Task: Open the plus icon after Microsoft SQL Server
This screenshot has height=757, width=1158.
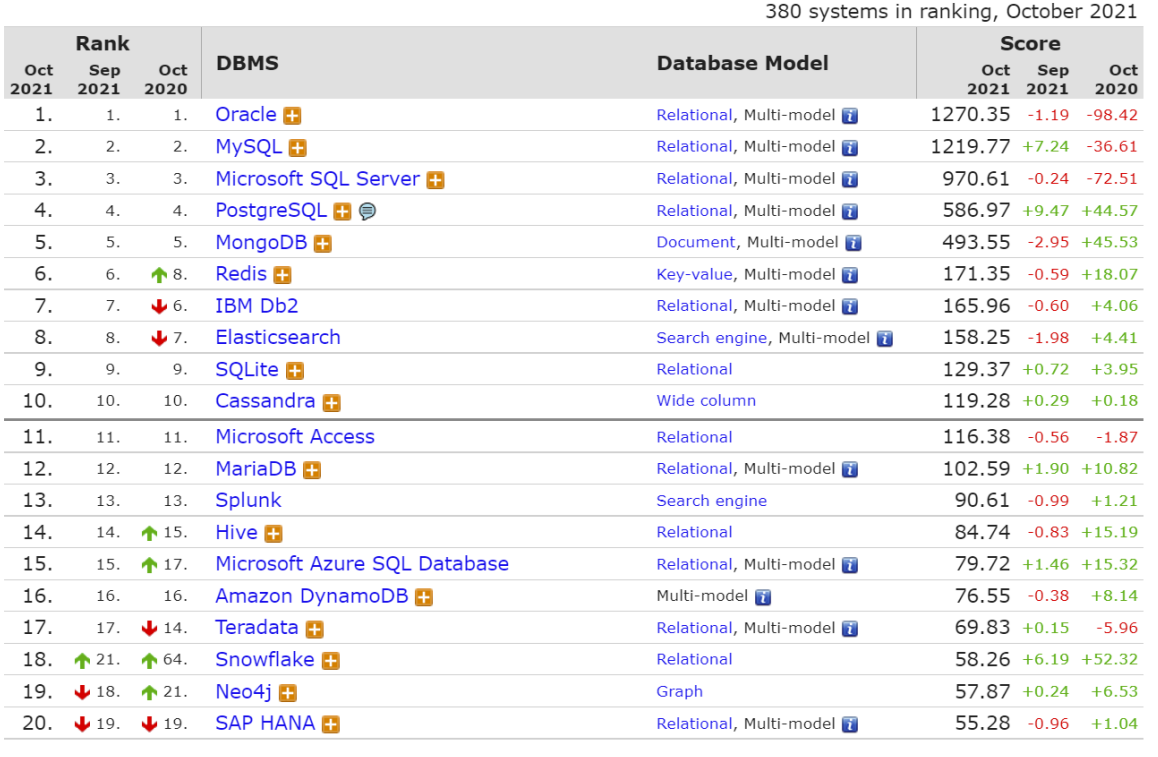Action: pyautogui.click(x=436, y=180)
